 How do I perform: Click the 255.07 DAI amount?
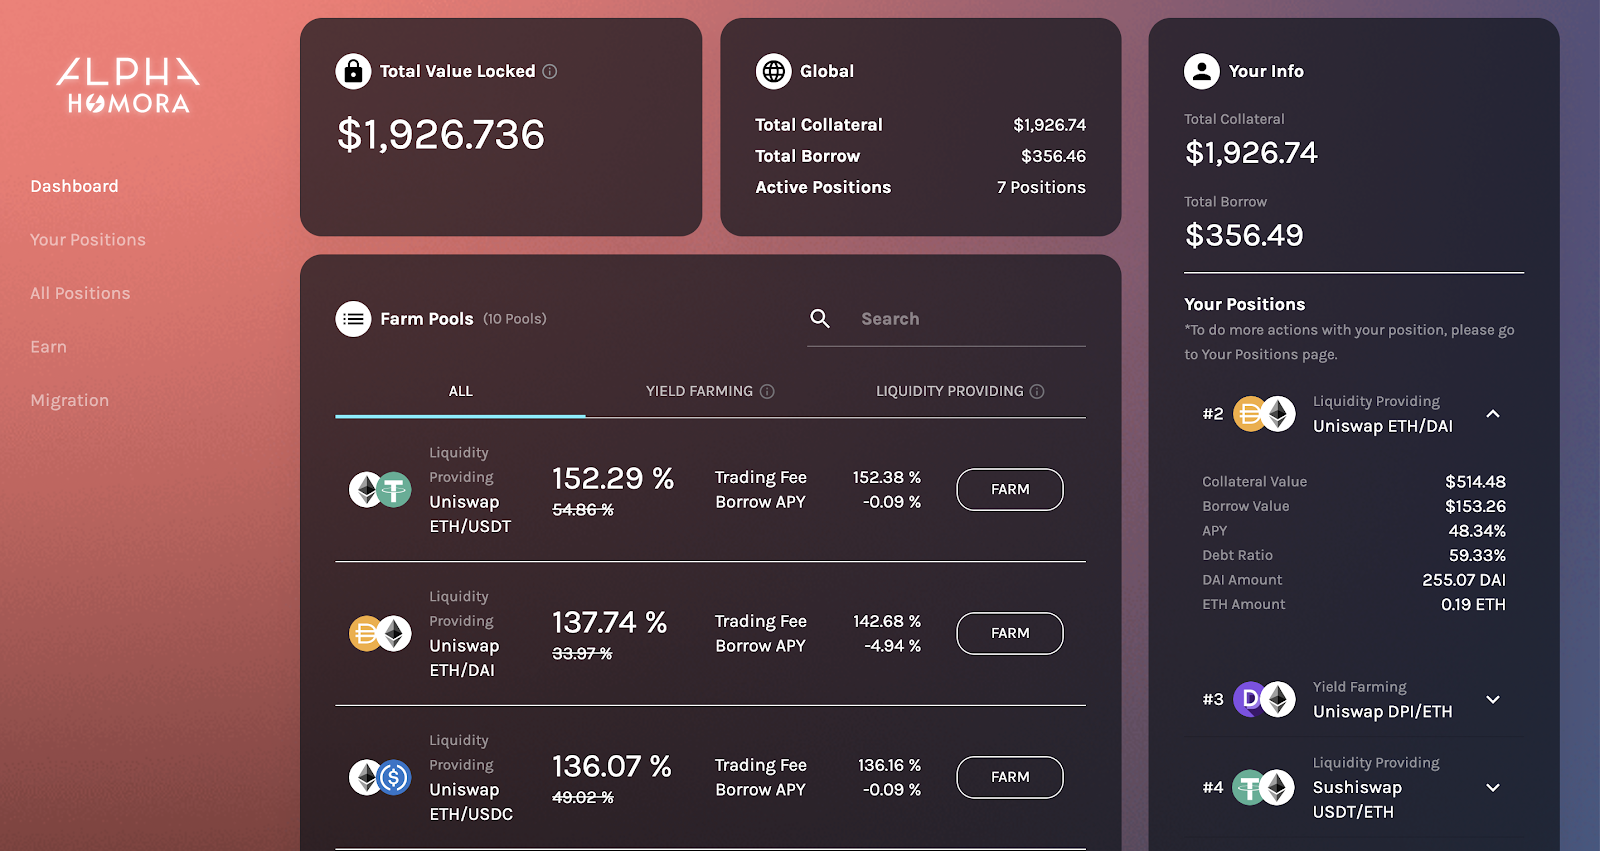pos(1464,580)
